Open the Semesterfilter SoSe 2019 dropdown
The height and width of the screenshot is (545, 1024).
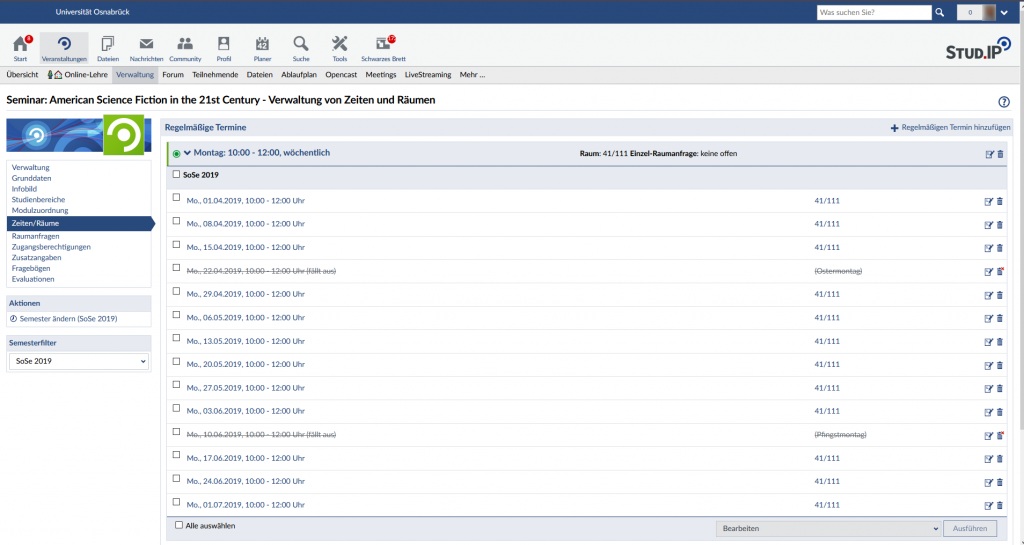point(78,361)
